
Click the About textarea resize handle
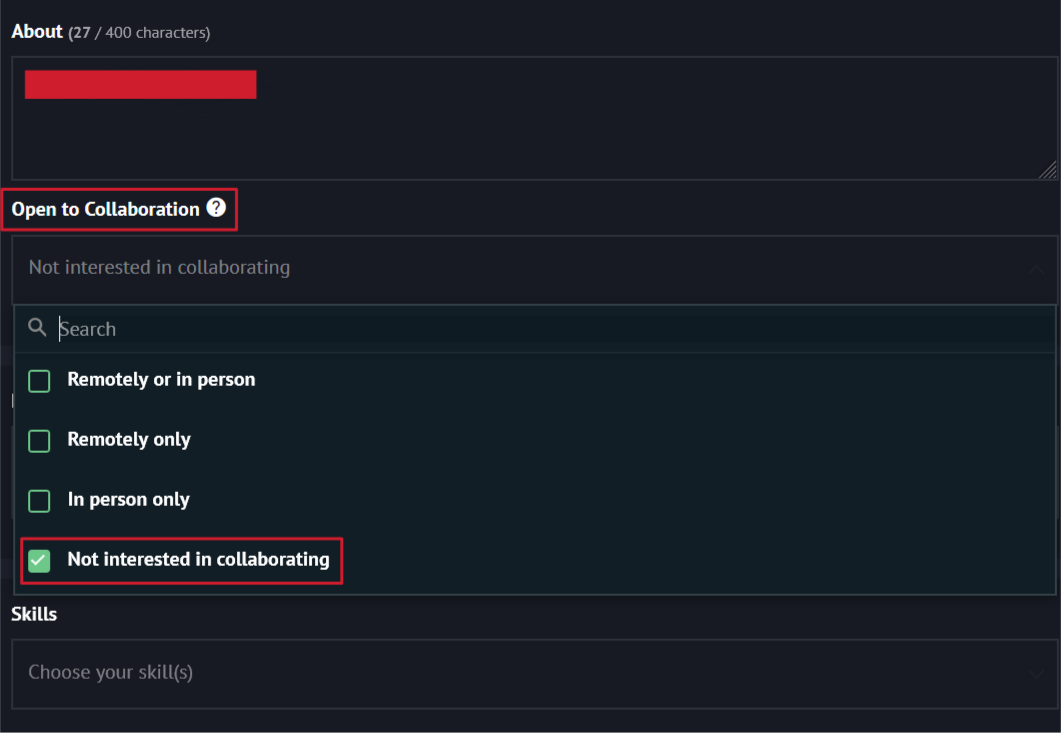1047,171
